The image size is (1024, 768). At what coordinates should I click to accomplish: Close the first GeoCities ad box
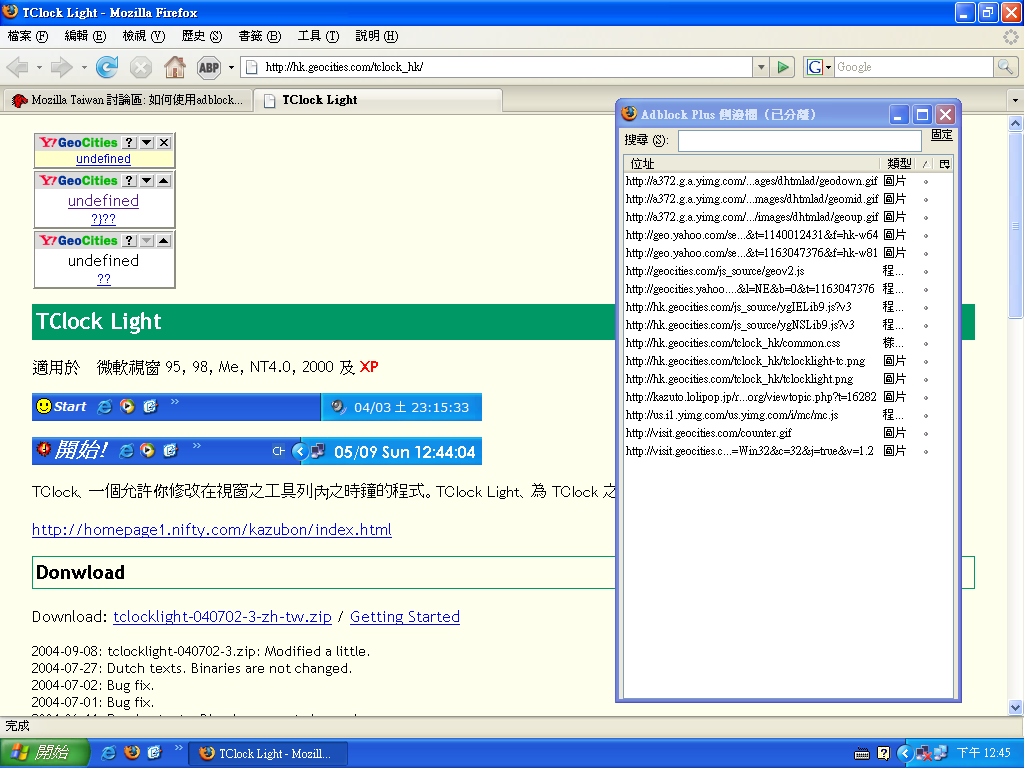pyautogui.click(x=164, y=143)
